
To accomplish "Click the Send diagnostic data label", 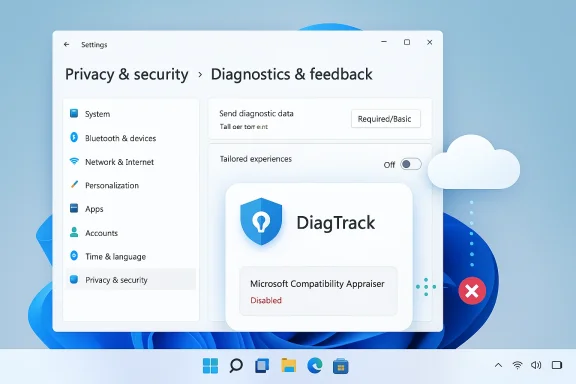I will [x=256, y=114].
